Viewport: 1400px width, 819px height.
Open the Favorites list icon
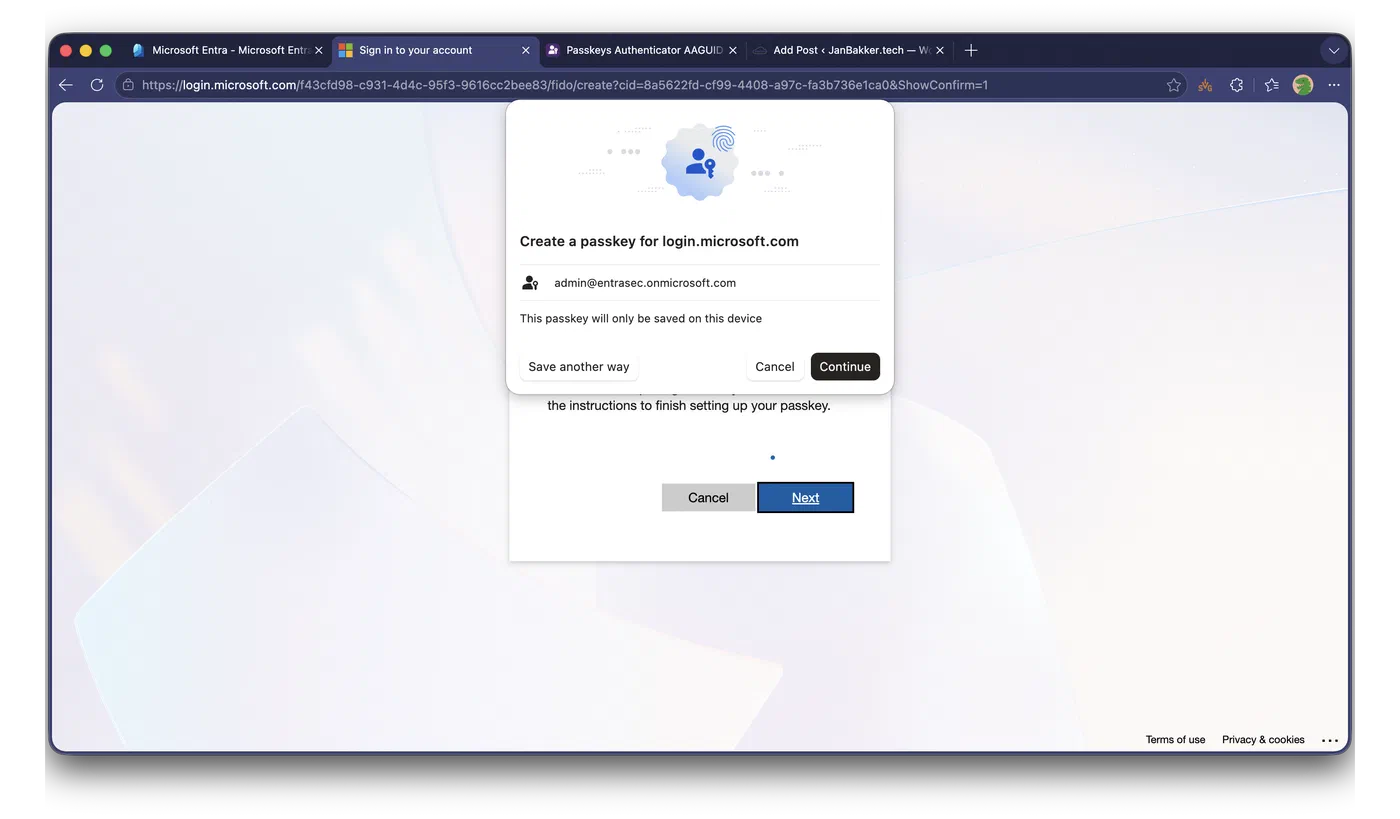pyautogui.click(x=1271, y=85)
